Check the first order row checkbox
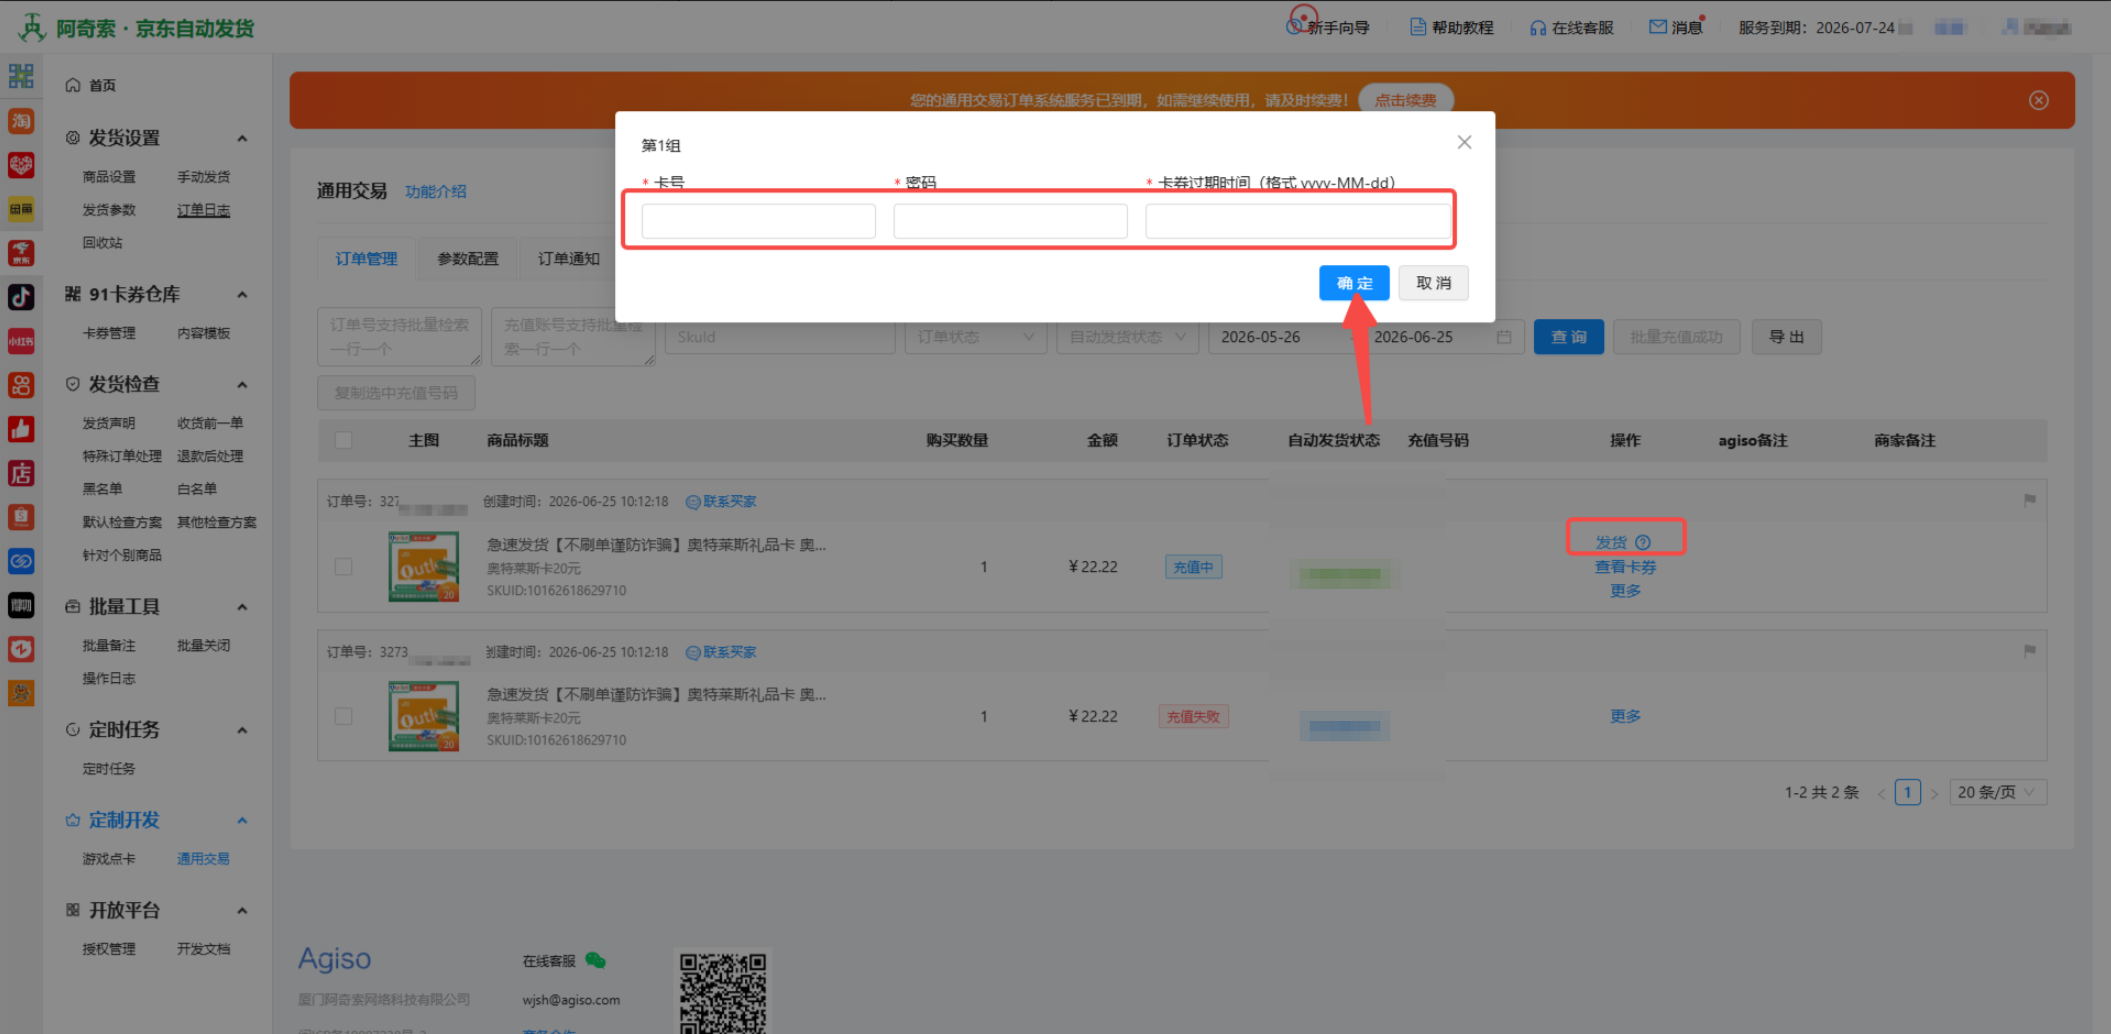The image size is (2111, 1034). (344, 567)
